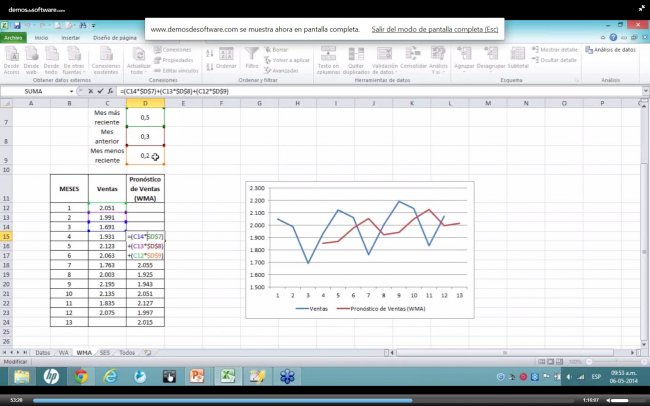Open Validación de datos dropdown
The width and height of the screenshot is (650, 406).
(385, 65)
